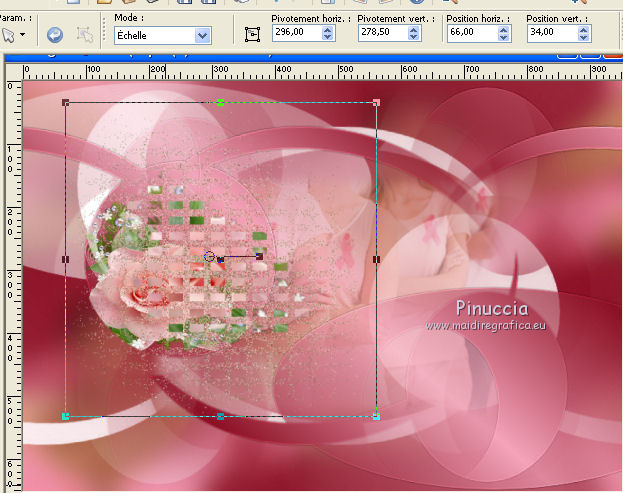Click the right-middle edge transform handle
Screen dimensions: 623x493
click(376, 259)
